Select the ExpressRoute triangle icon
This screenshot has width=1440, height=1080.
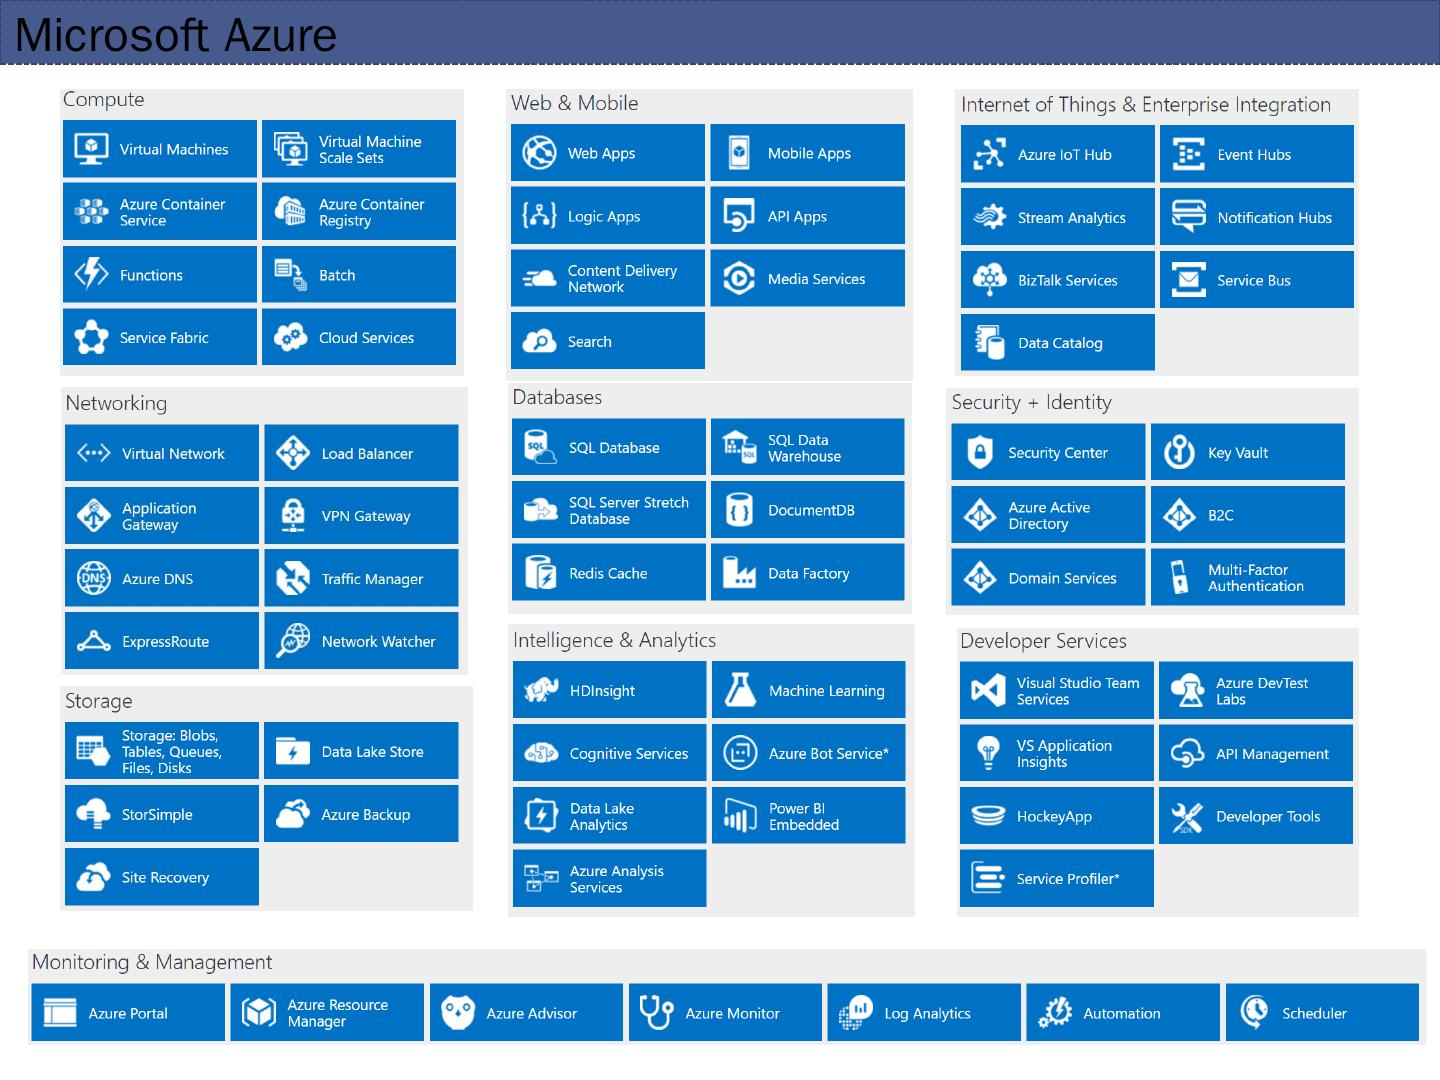pos(94,641)
